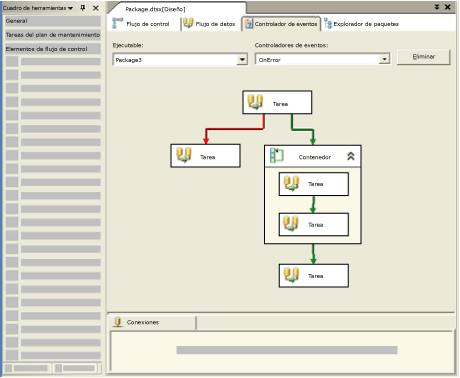
Task: Select the Tarea node after the Contenedor
Action: tap(314, 276)
